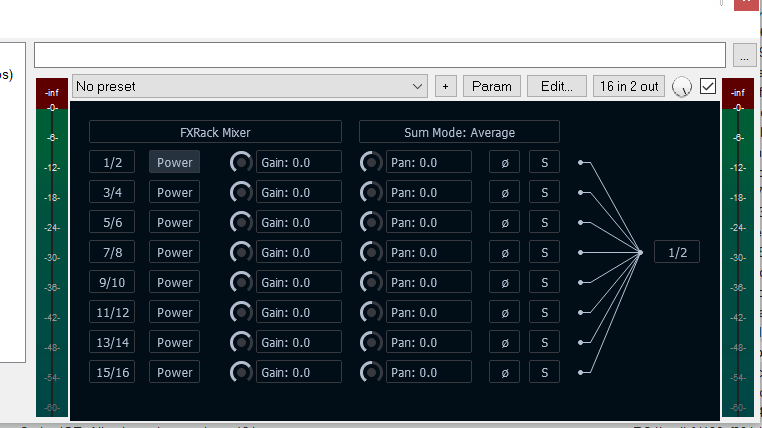
Task: Click the wet/dry mix knob
Action: (x=681, y=87)
